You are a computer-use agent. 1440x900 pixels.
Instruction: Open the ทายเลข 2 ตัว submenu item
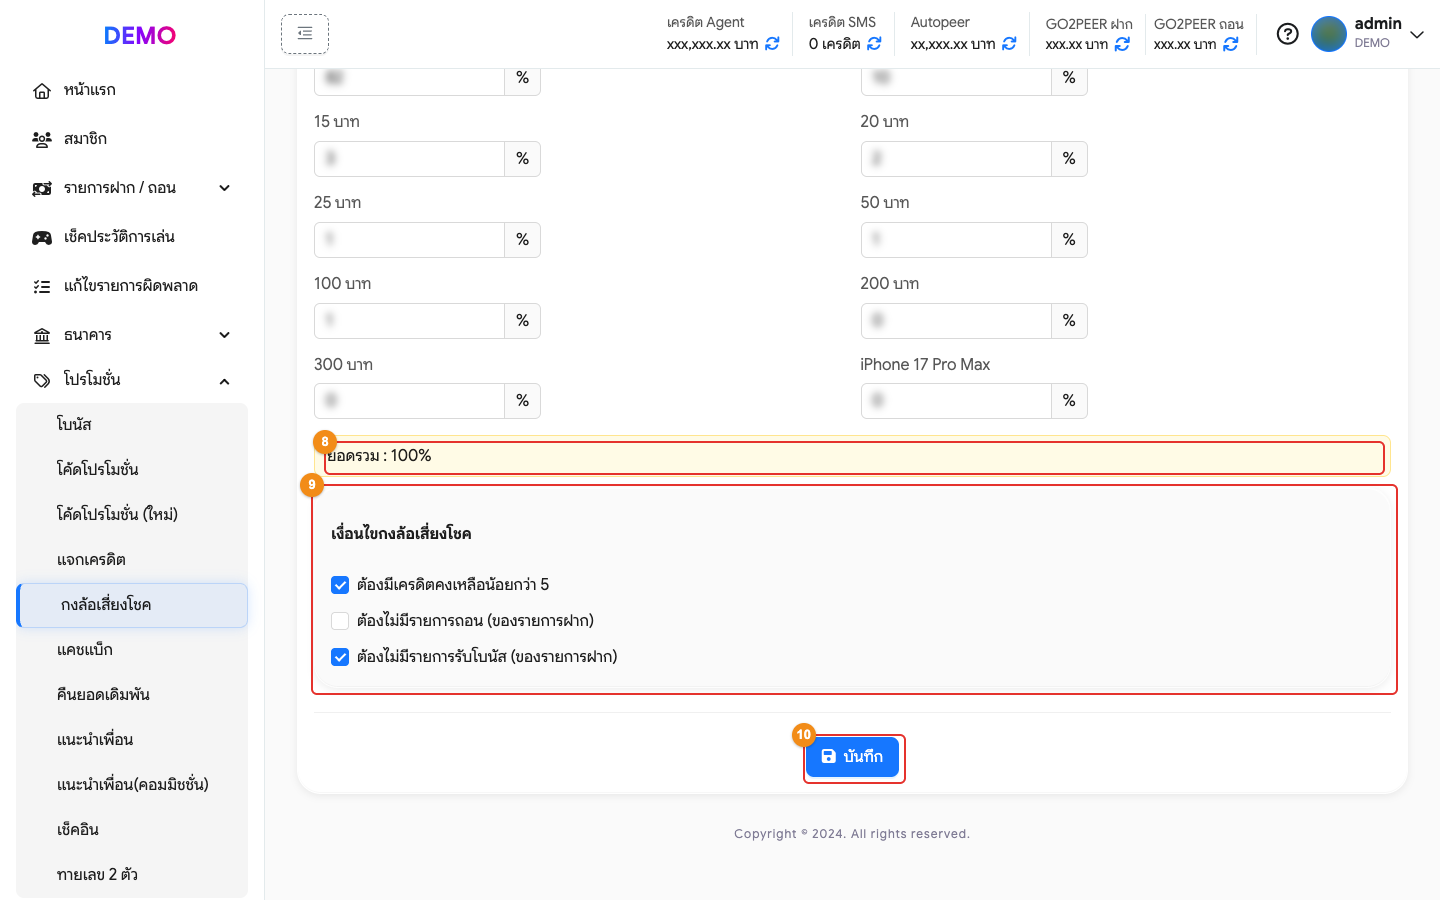[x=132, y=875]
